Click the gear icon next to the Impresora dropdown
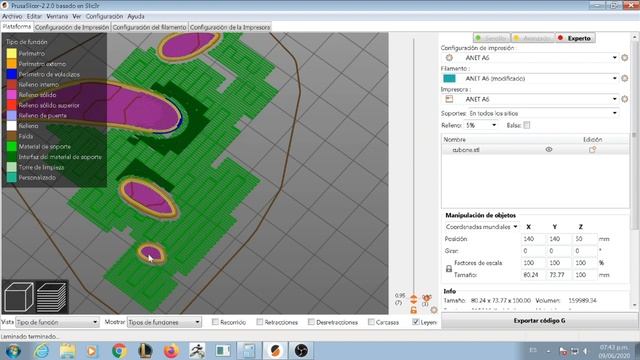 tap(624, 99)
